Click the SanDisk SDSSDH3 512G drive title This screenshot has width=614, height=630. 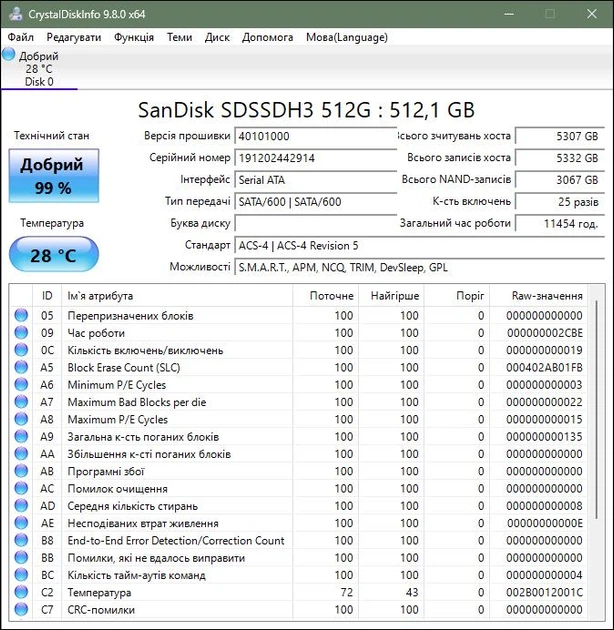click(306, 110)
